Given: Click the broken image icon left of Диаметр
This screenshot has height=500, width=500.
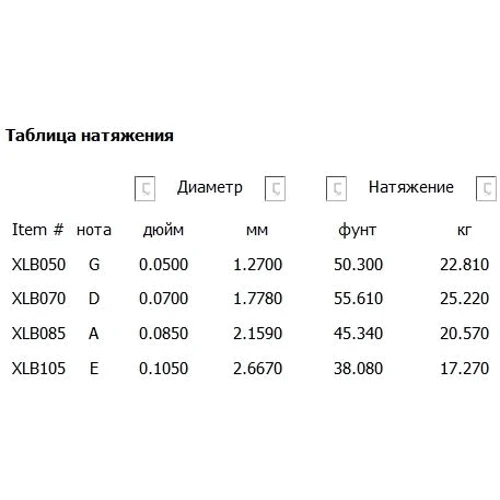Looking at the screenshot, I should click(x=145, y=188).
